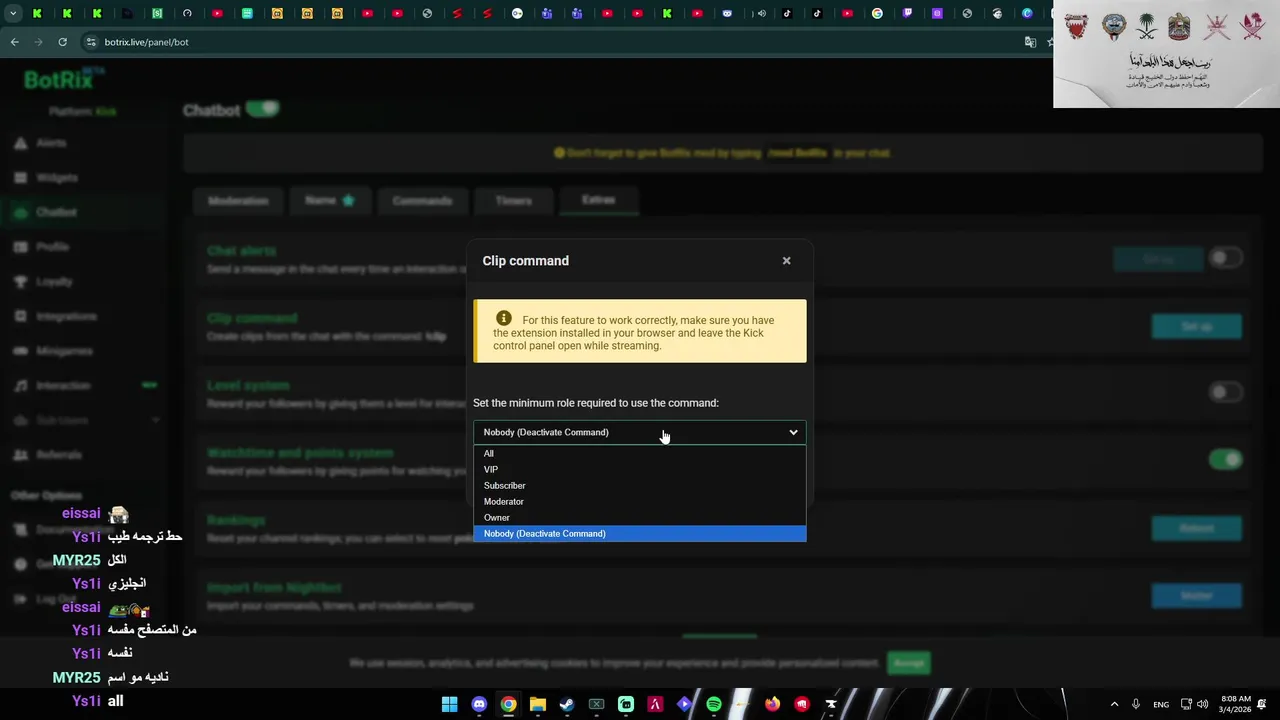The image size is (1280, 720).
Task: Click the Chatbot sidebar icon
Action: click(20, 212)
